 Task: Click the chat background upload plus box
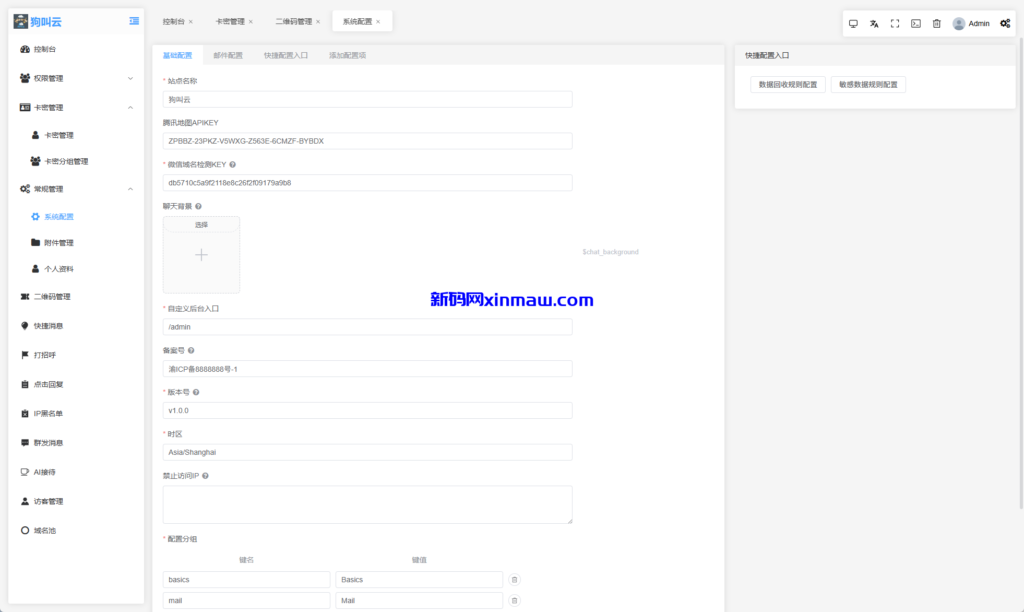tap(201, 255)
